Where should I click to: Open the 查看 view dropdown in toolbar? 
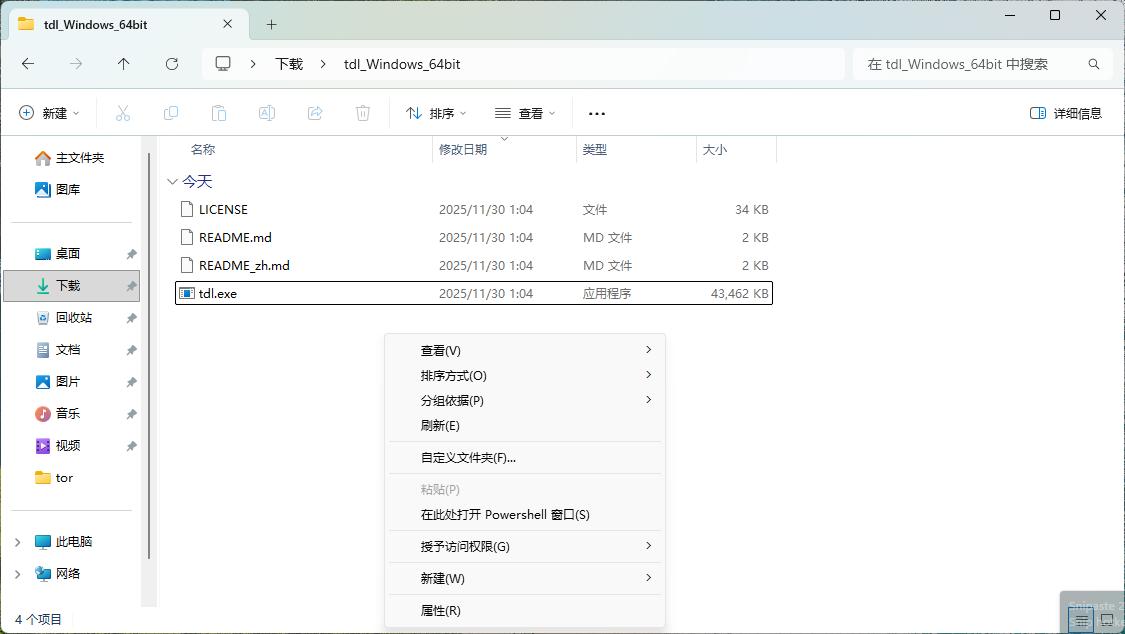click(525, 114)
